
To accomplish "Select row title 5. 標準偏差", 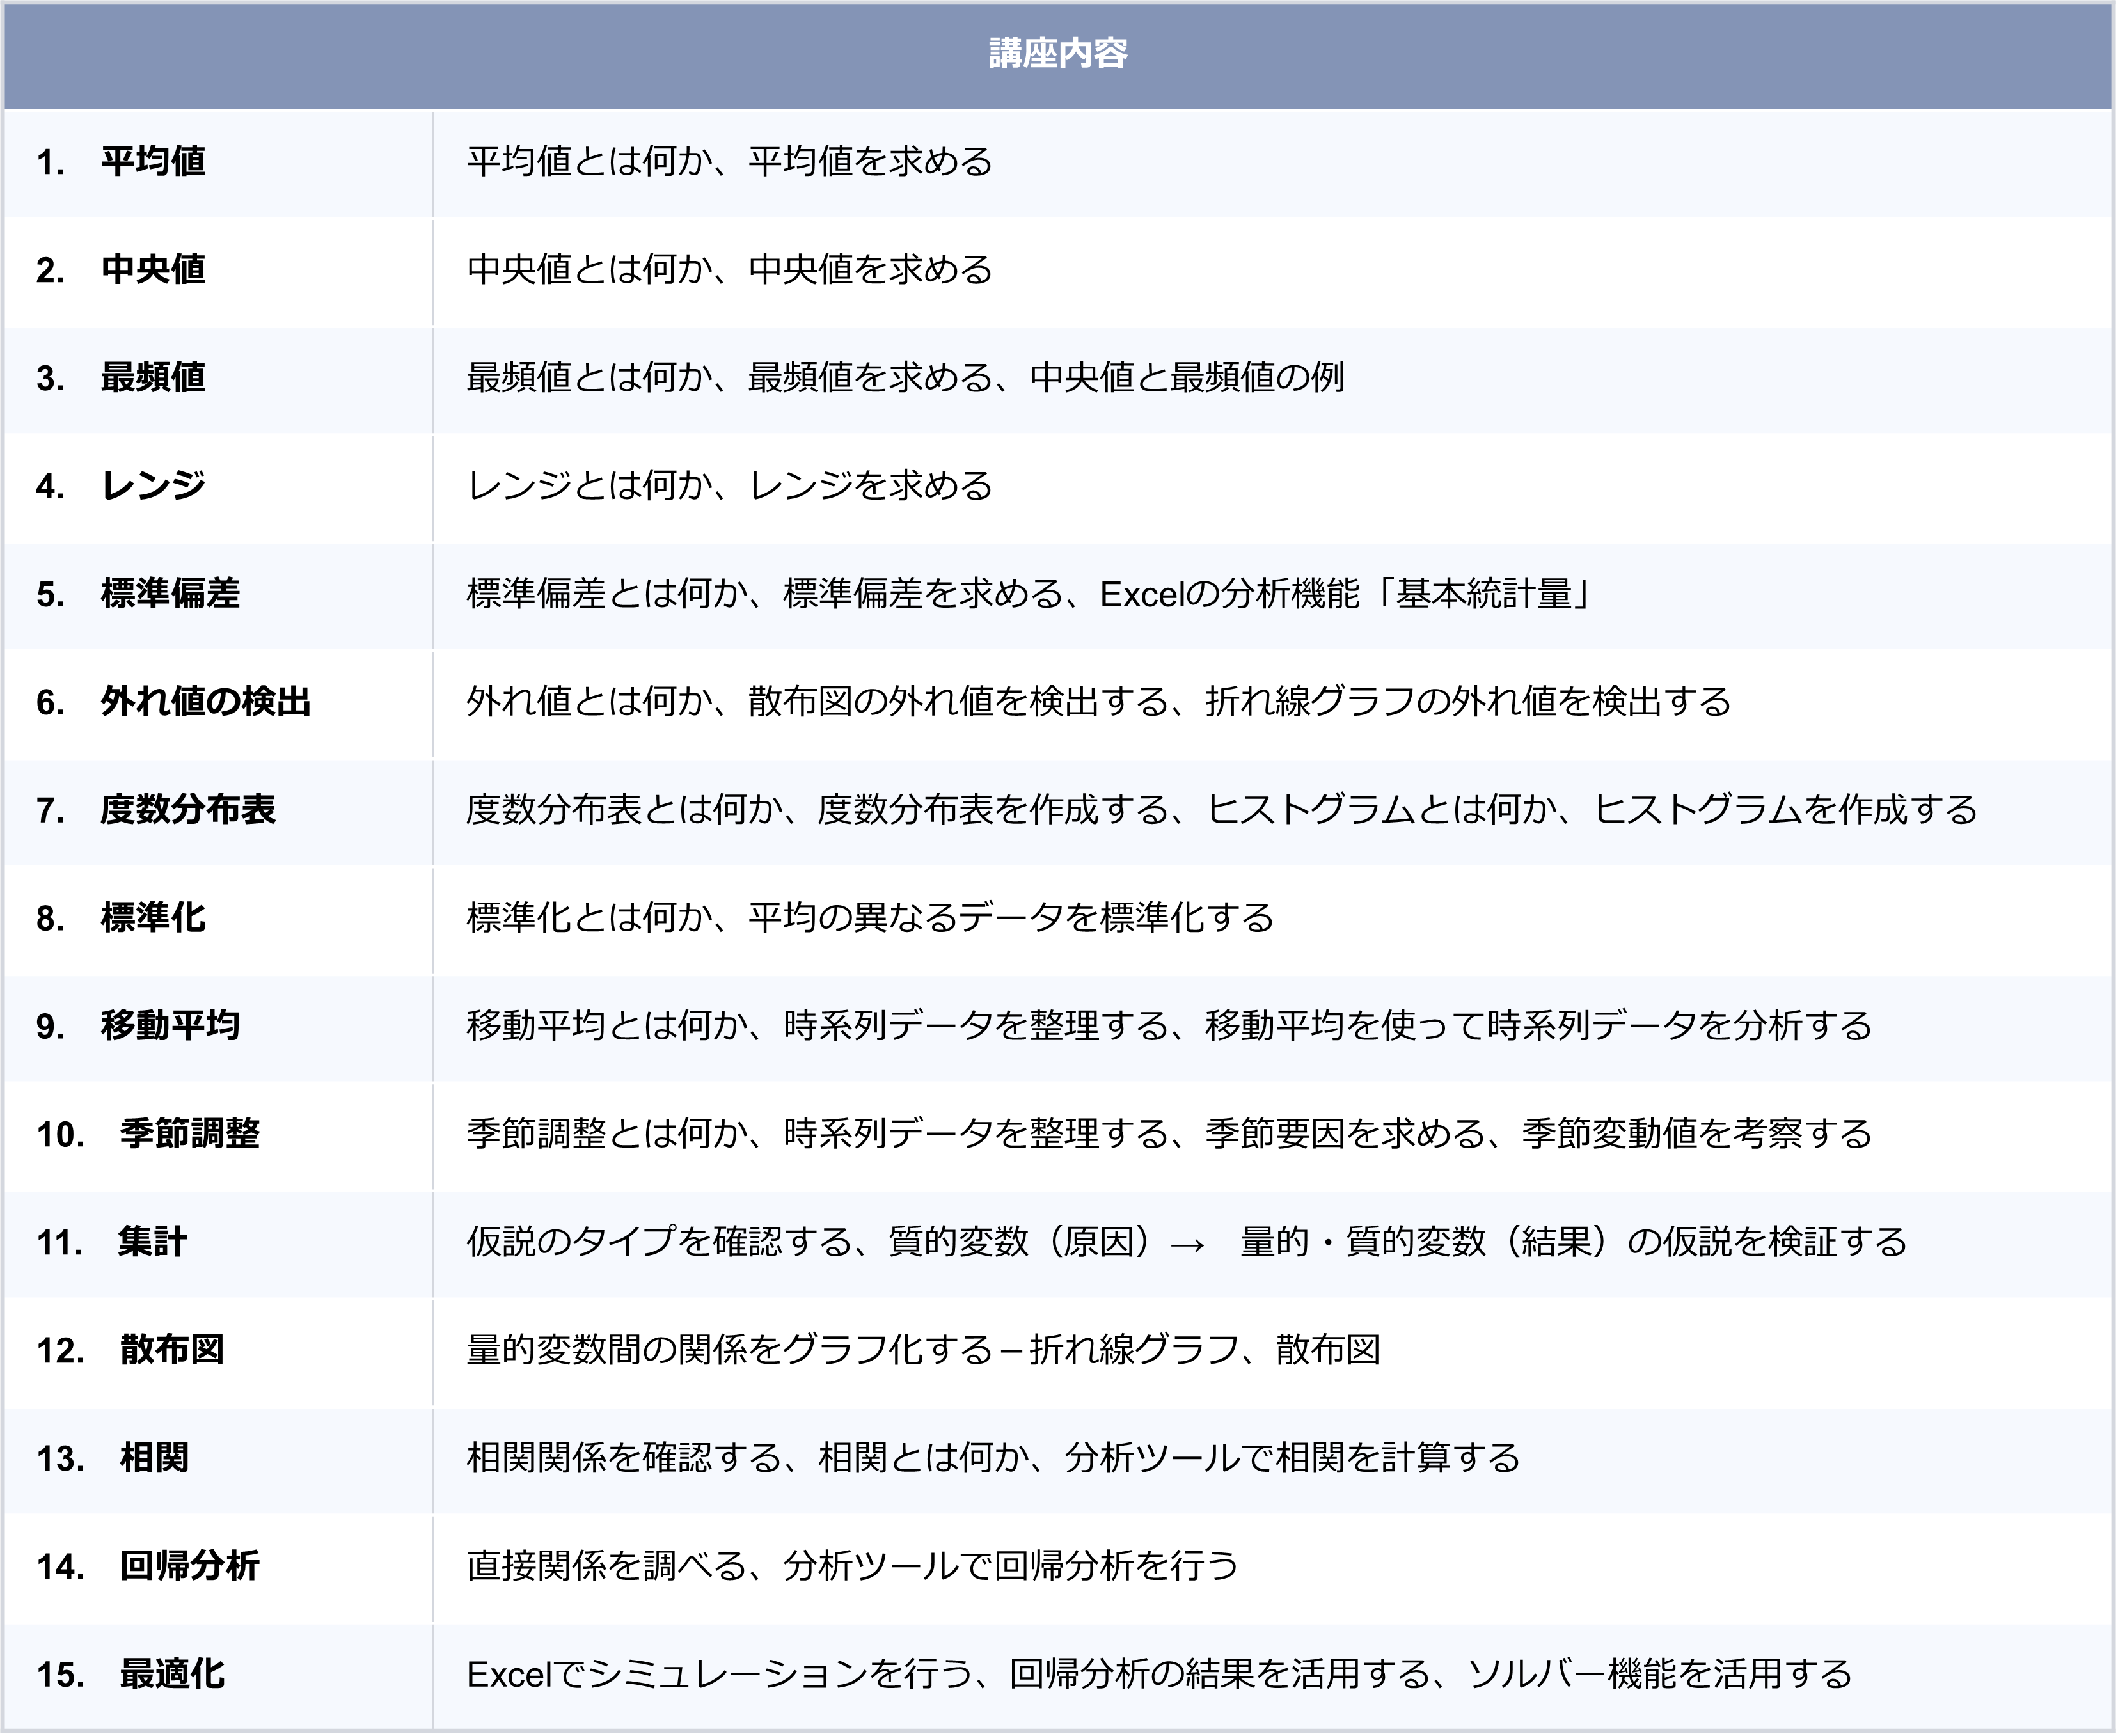I will click(x=138, y=593).
